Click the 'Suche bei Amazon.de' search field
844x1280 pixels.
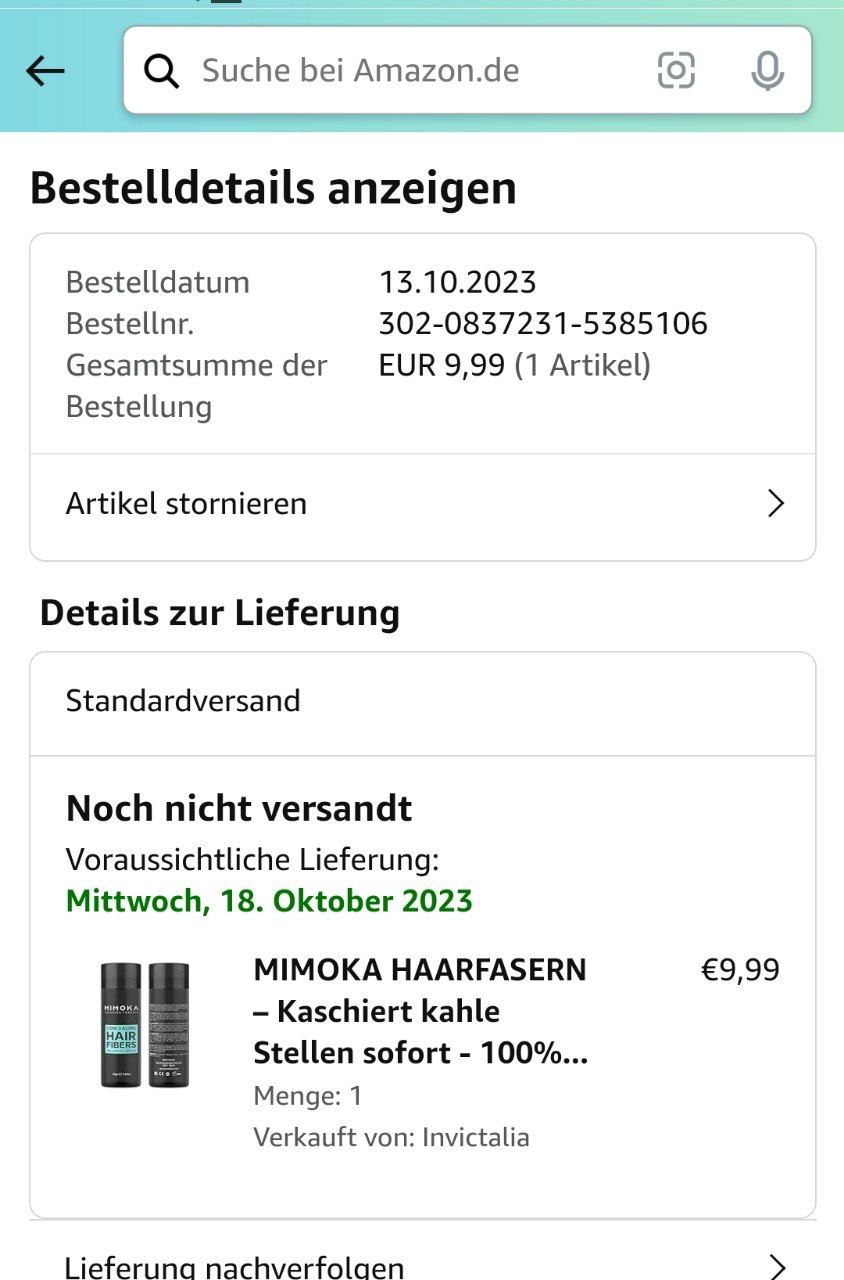click(x=400, y=71)
